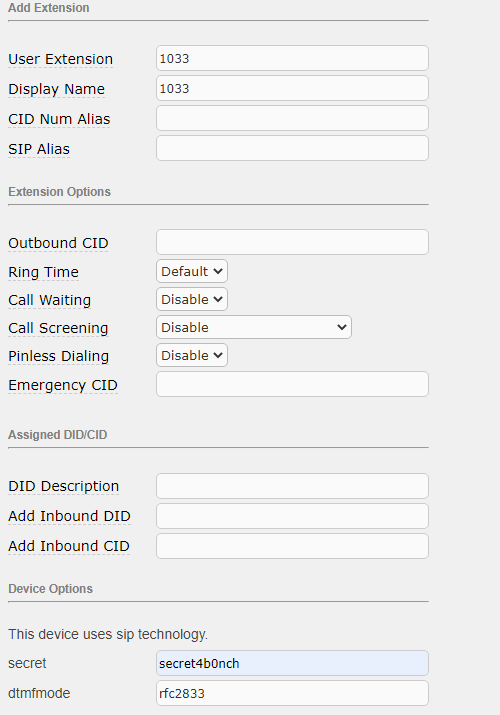Edit the Display Name field
The width and height of the screenshot is (500, 715).
(292, 88)
